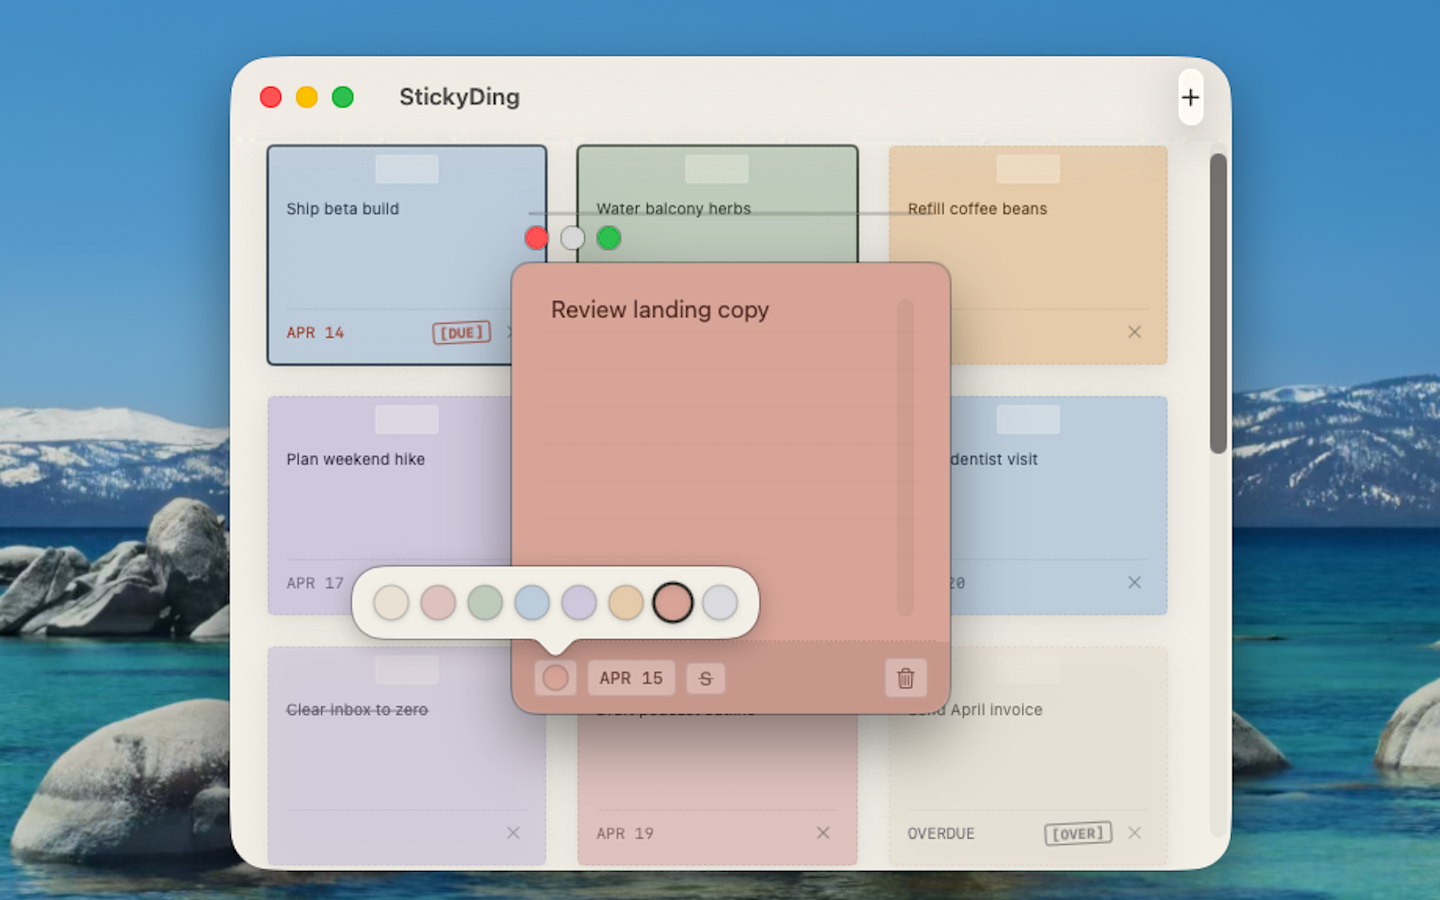Select the sage green color swatch
This screenshot has height=900, width=1440.
coord(485,603)
